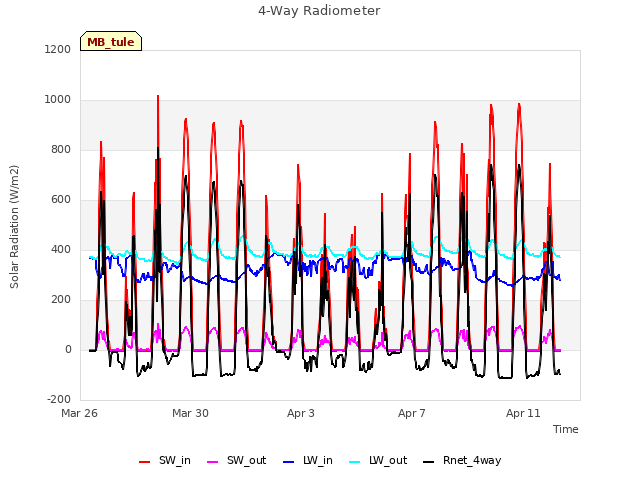Click the Mar 30 x-axis label

191,413
